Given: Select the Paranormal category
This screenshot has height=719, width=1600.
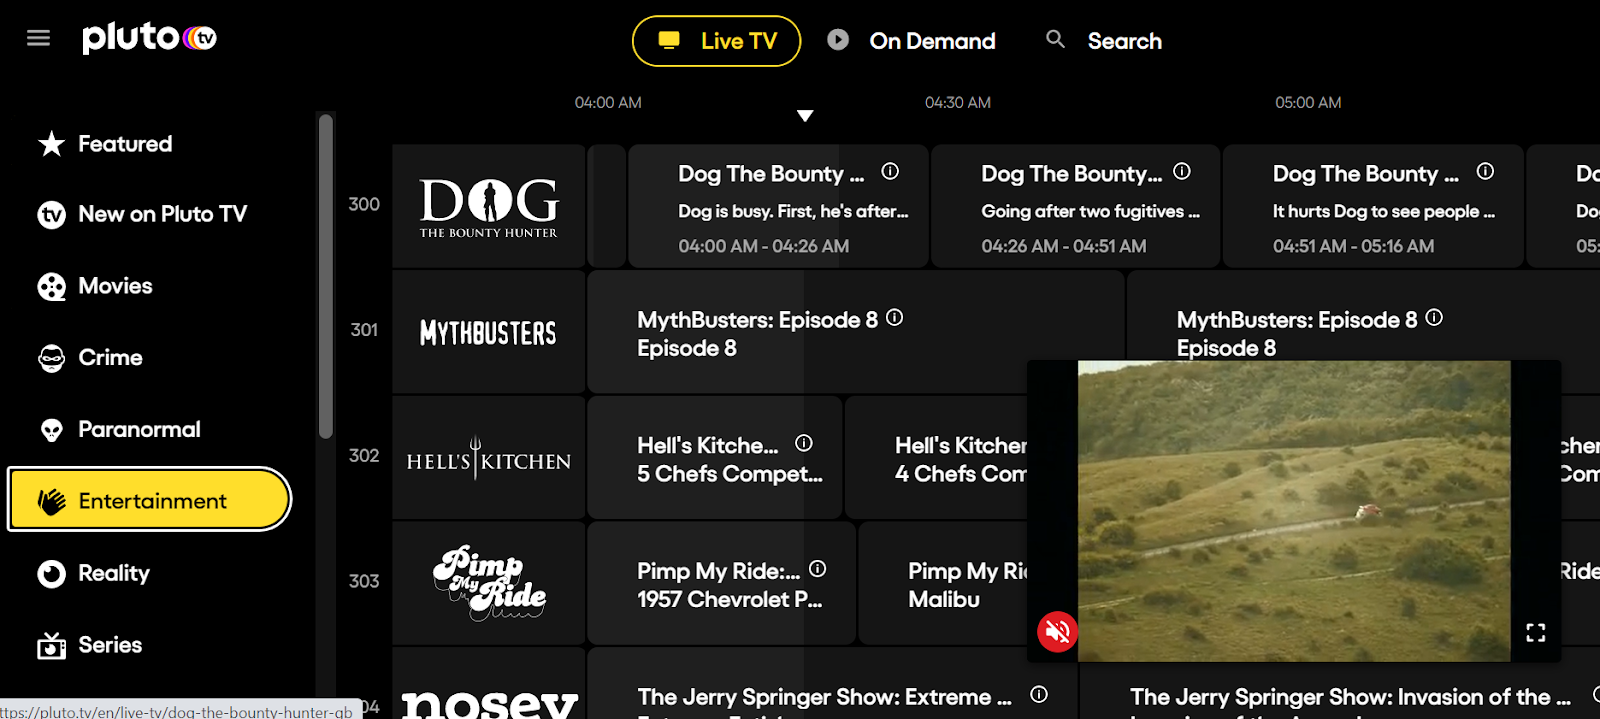Looking at the screenshot, I should click(119, 430).
